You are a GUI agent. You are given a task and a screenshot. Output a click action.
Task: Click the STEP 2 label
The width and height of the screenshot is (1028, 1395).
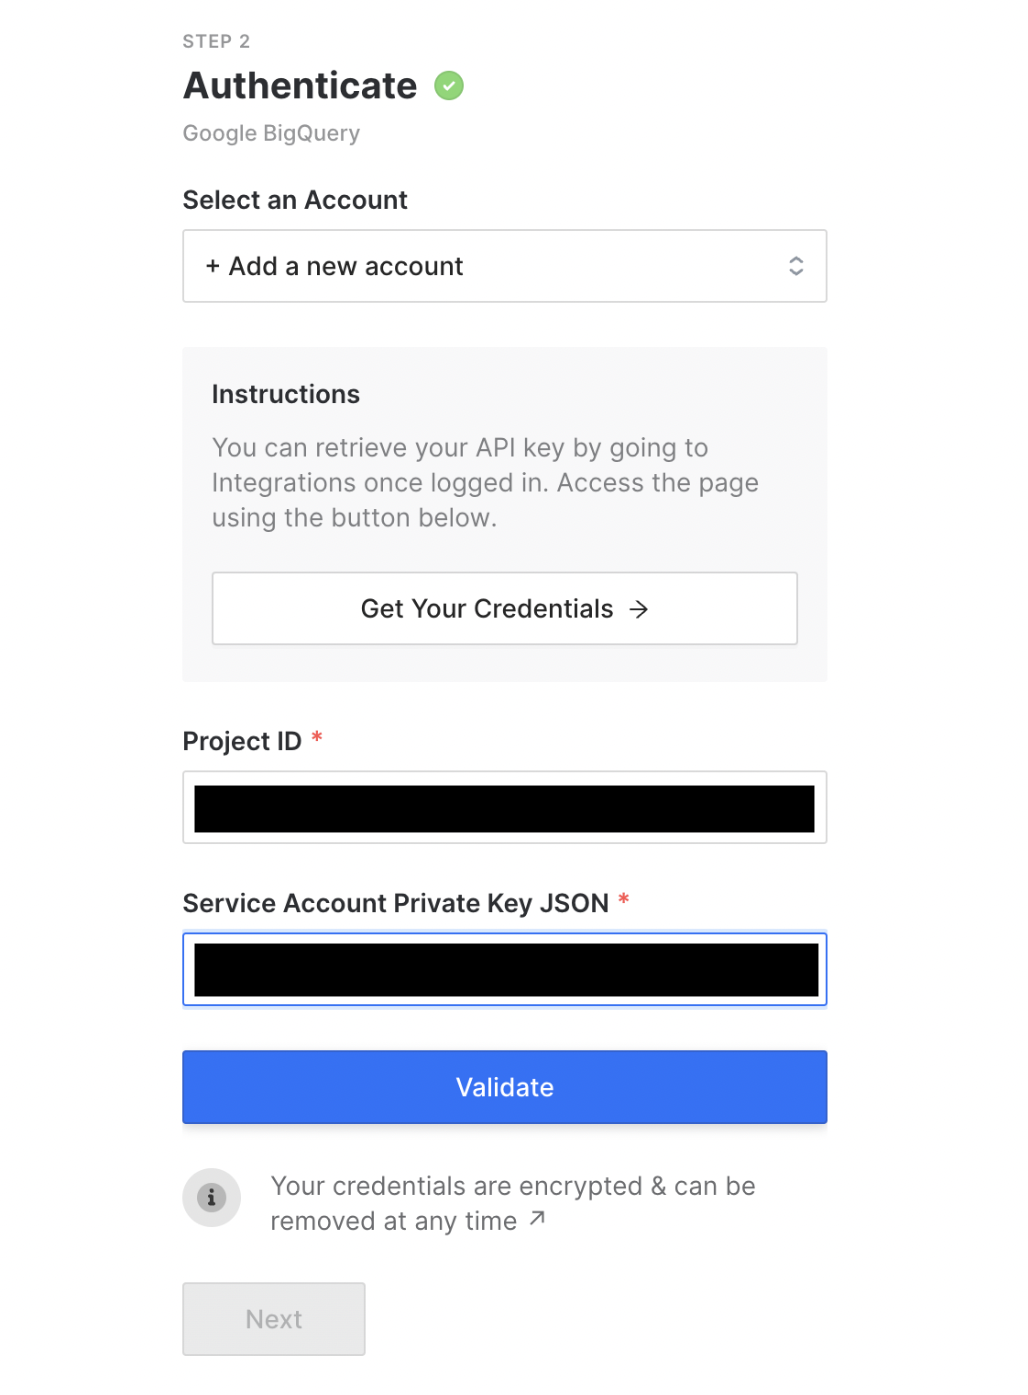point(216,41)
